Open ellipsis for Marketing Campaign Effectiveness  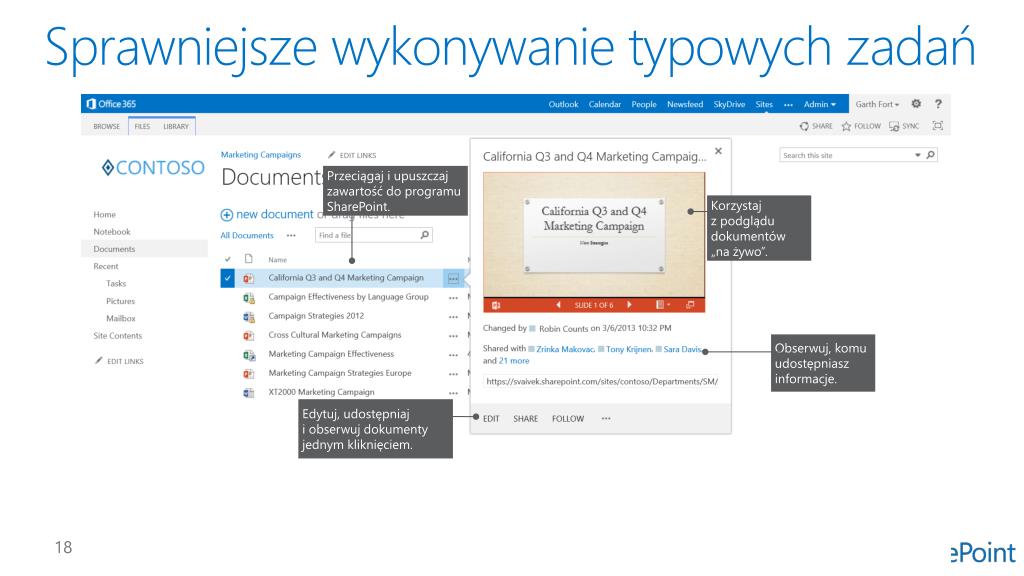[x=453, y=355]
